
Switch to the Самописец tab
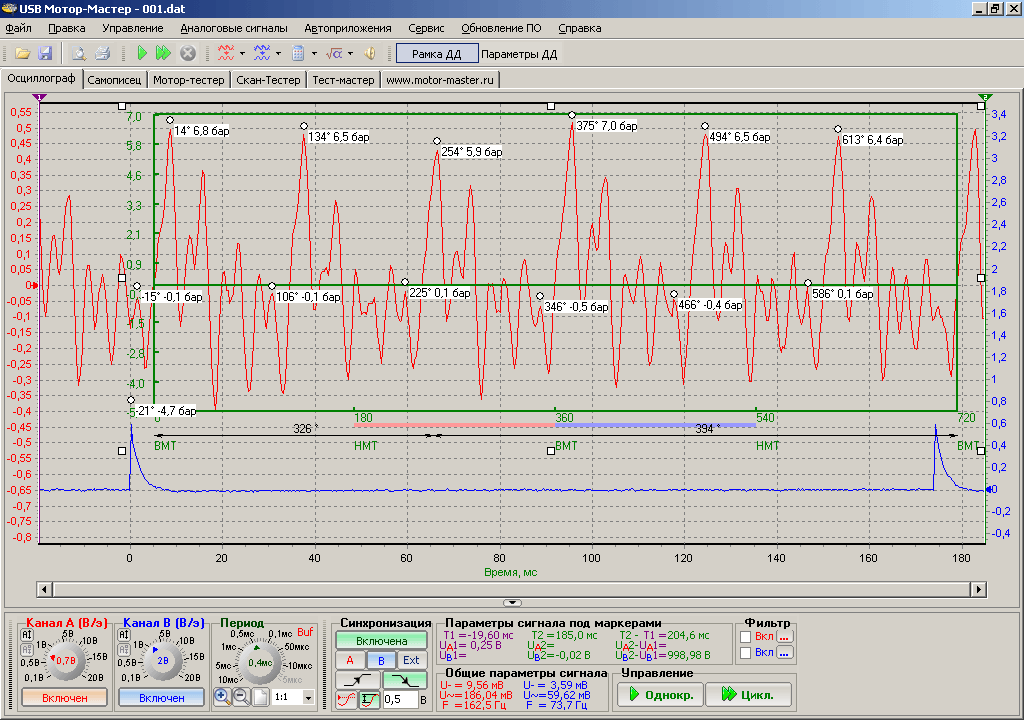tap(114, 80)
